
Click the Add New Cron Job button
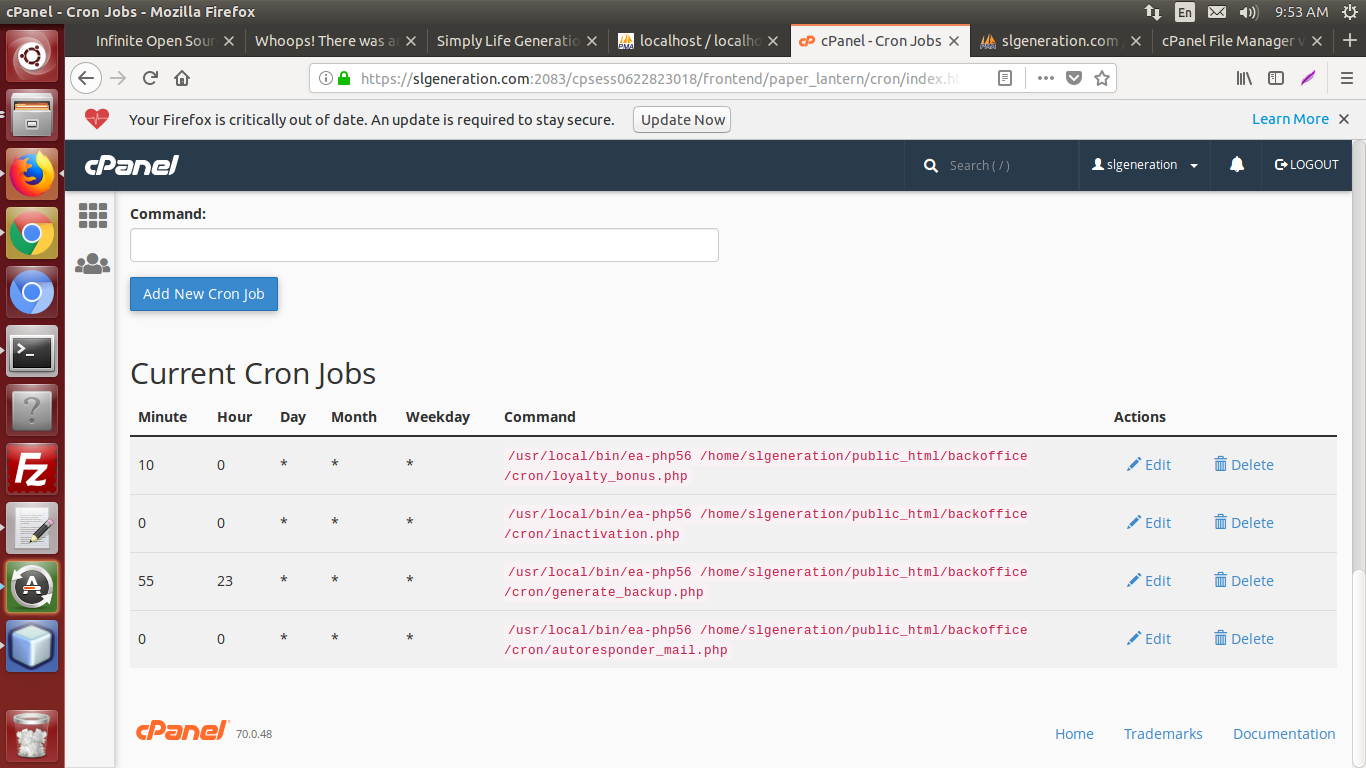(x=204, y=294)
